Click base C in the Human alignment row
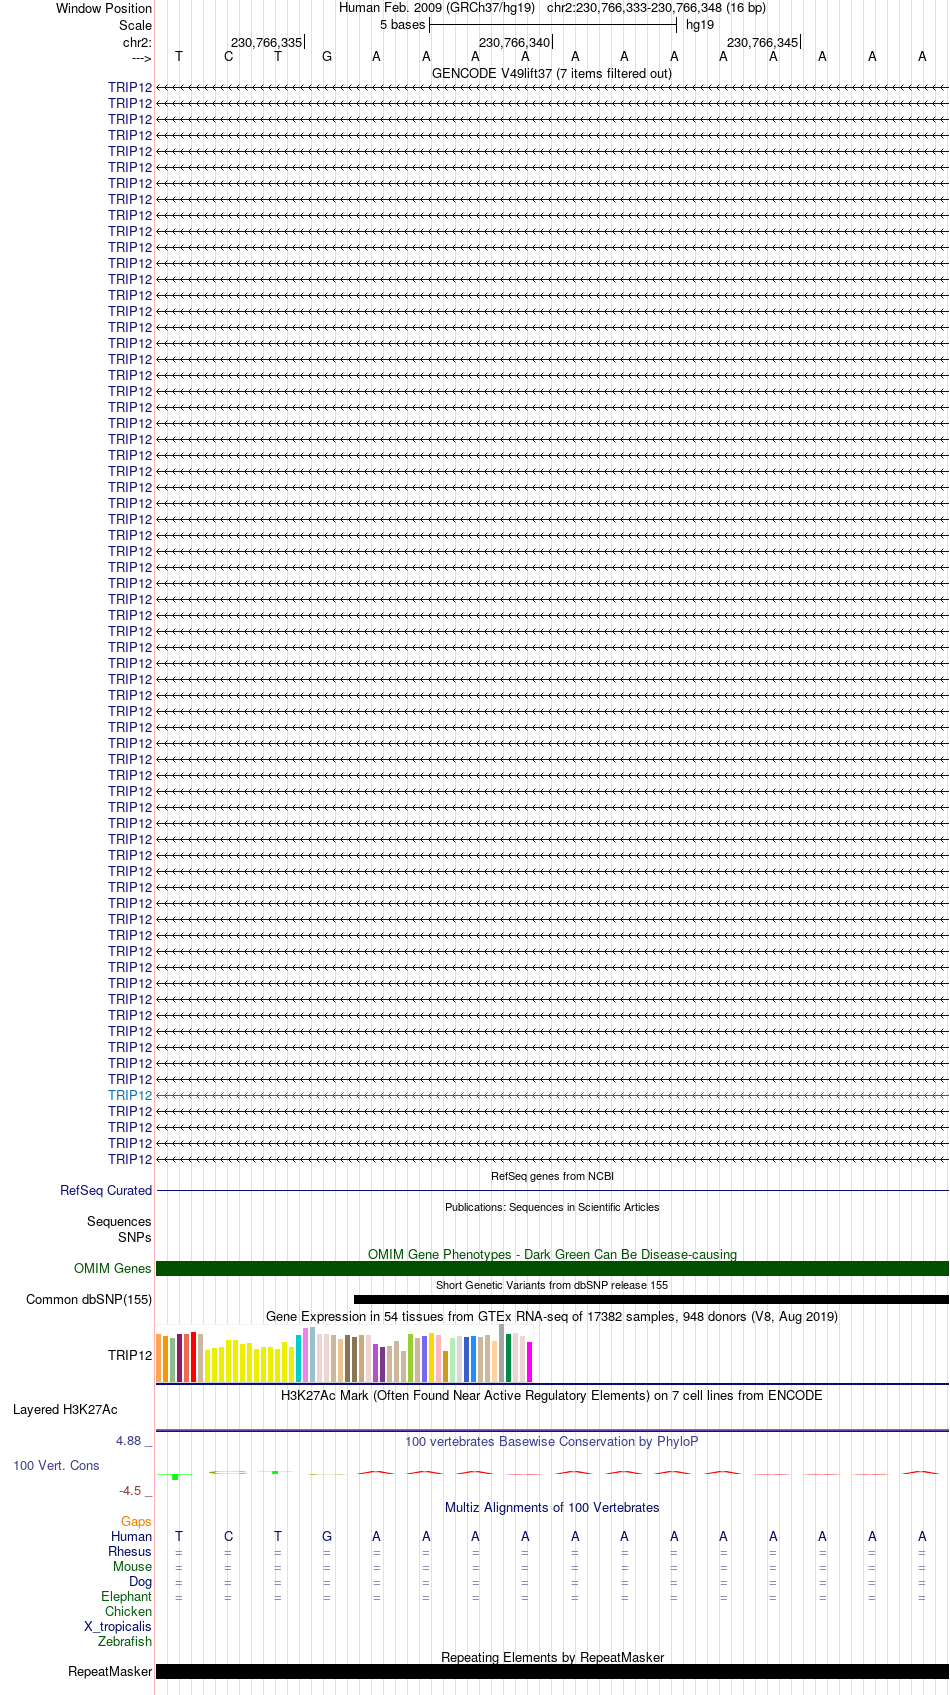Image resolution: width=950 pixels, height=1695 pixels. pyautogui.click(x=229, y=1536)
